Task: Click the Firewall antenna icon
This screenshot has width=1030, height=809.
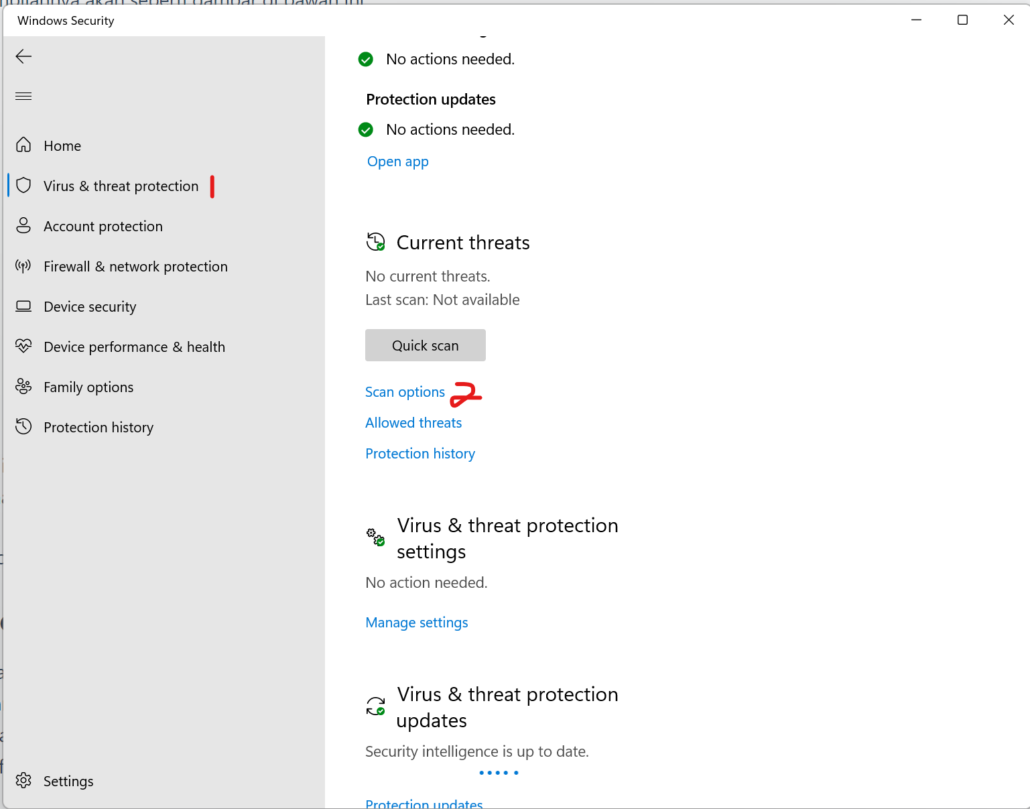Action: coord(24,266)
